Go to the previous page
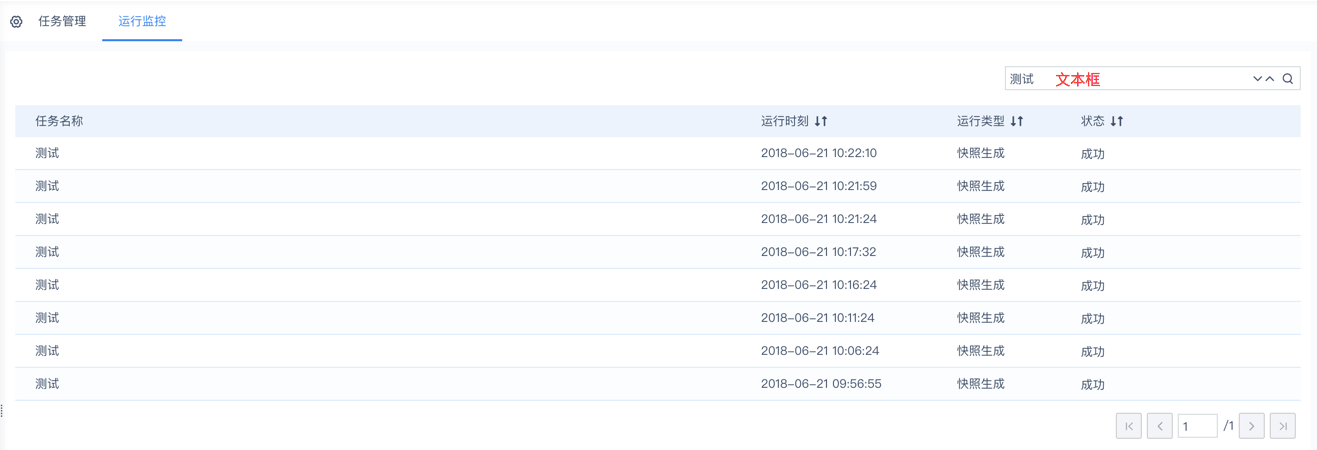The width and height of the screenshot is (1317, 450). 1160,426
